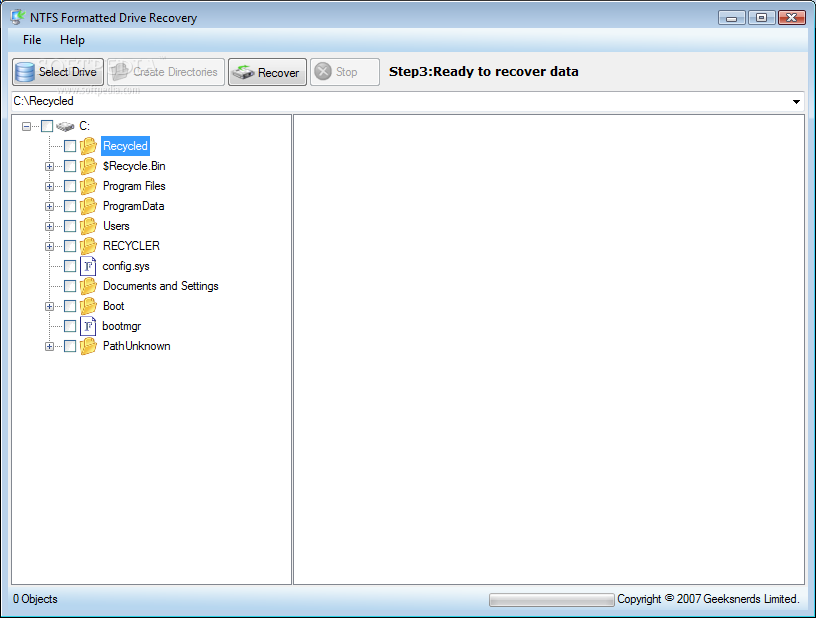The image size is (816, 618).
Task: Select the ProgramData tree label
Action: 134,206
